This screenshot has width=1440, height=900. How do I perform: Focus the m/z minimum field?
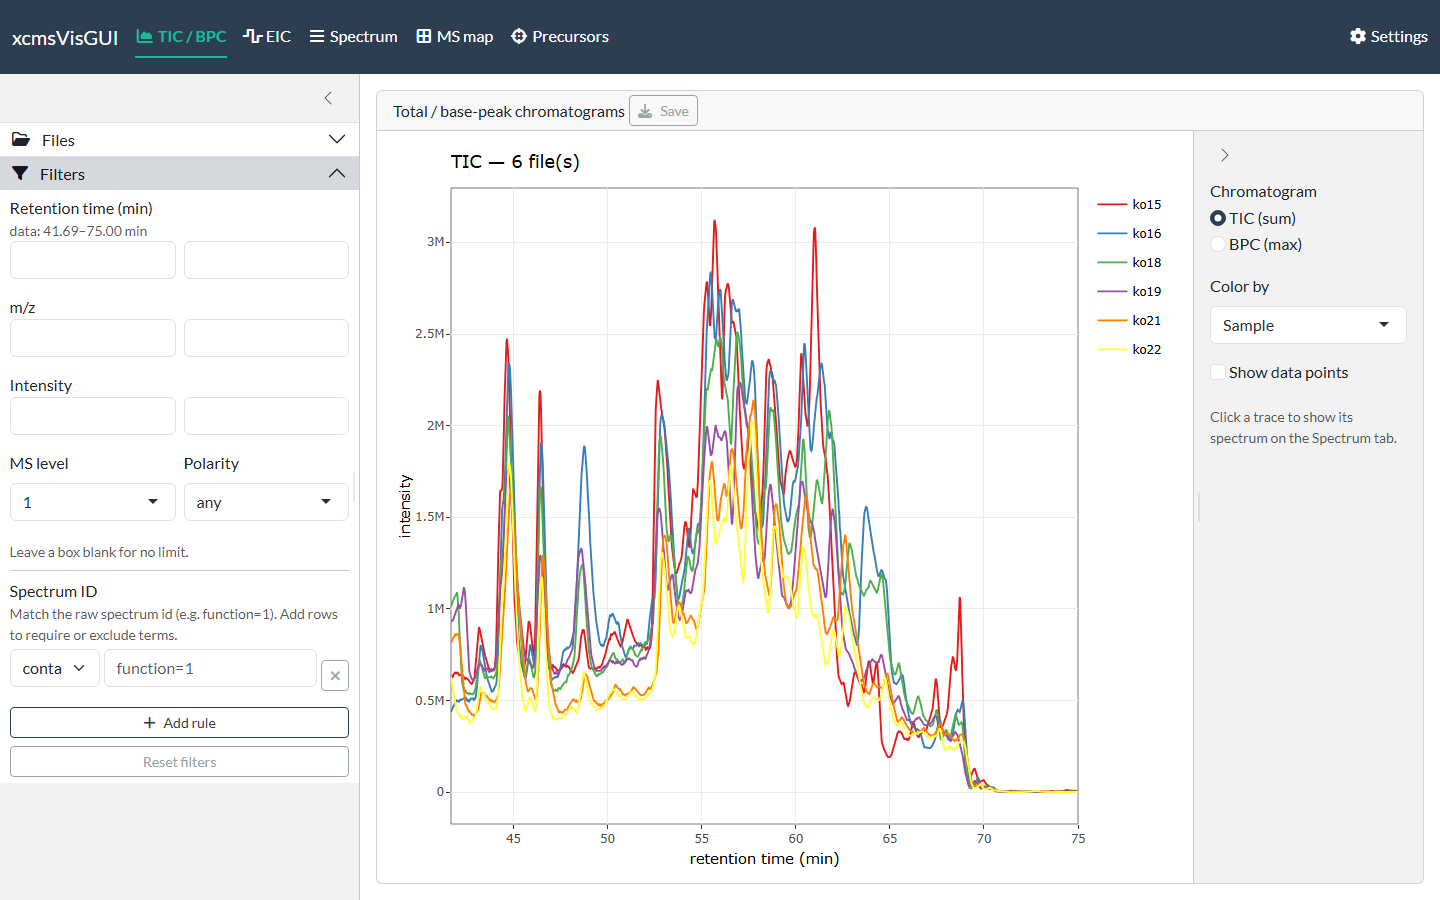(x=93, y=338)
